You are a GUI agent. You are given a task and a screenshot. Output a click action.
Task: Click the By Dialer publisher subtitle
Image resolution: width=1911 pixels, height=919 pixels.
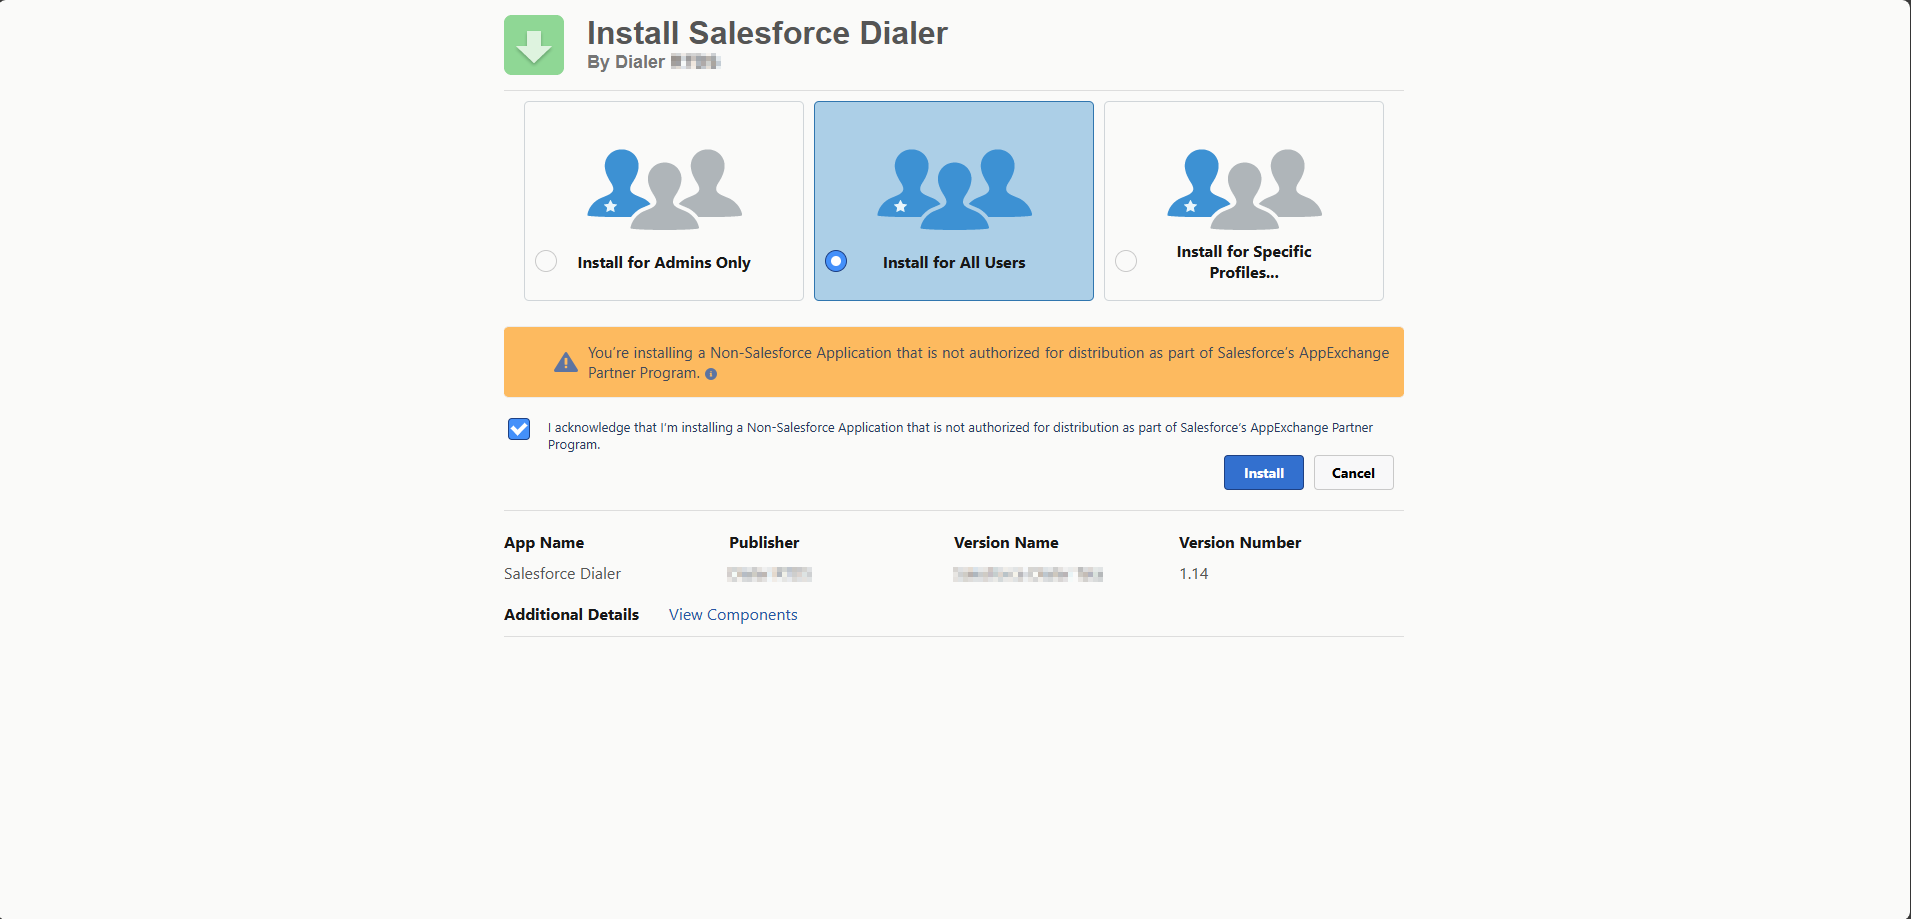654,62
